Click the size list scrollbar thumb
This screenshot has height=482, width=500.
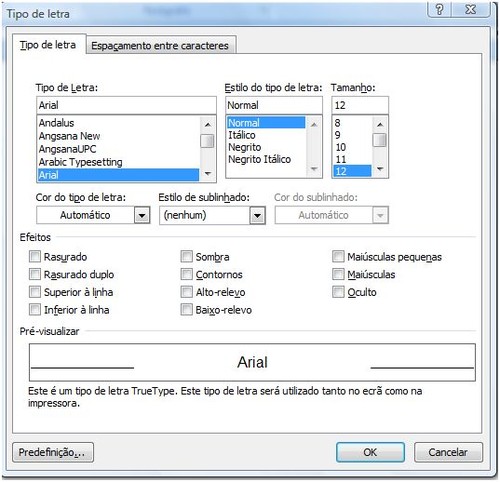point(380,140)
